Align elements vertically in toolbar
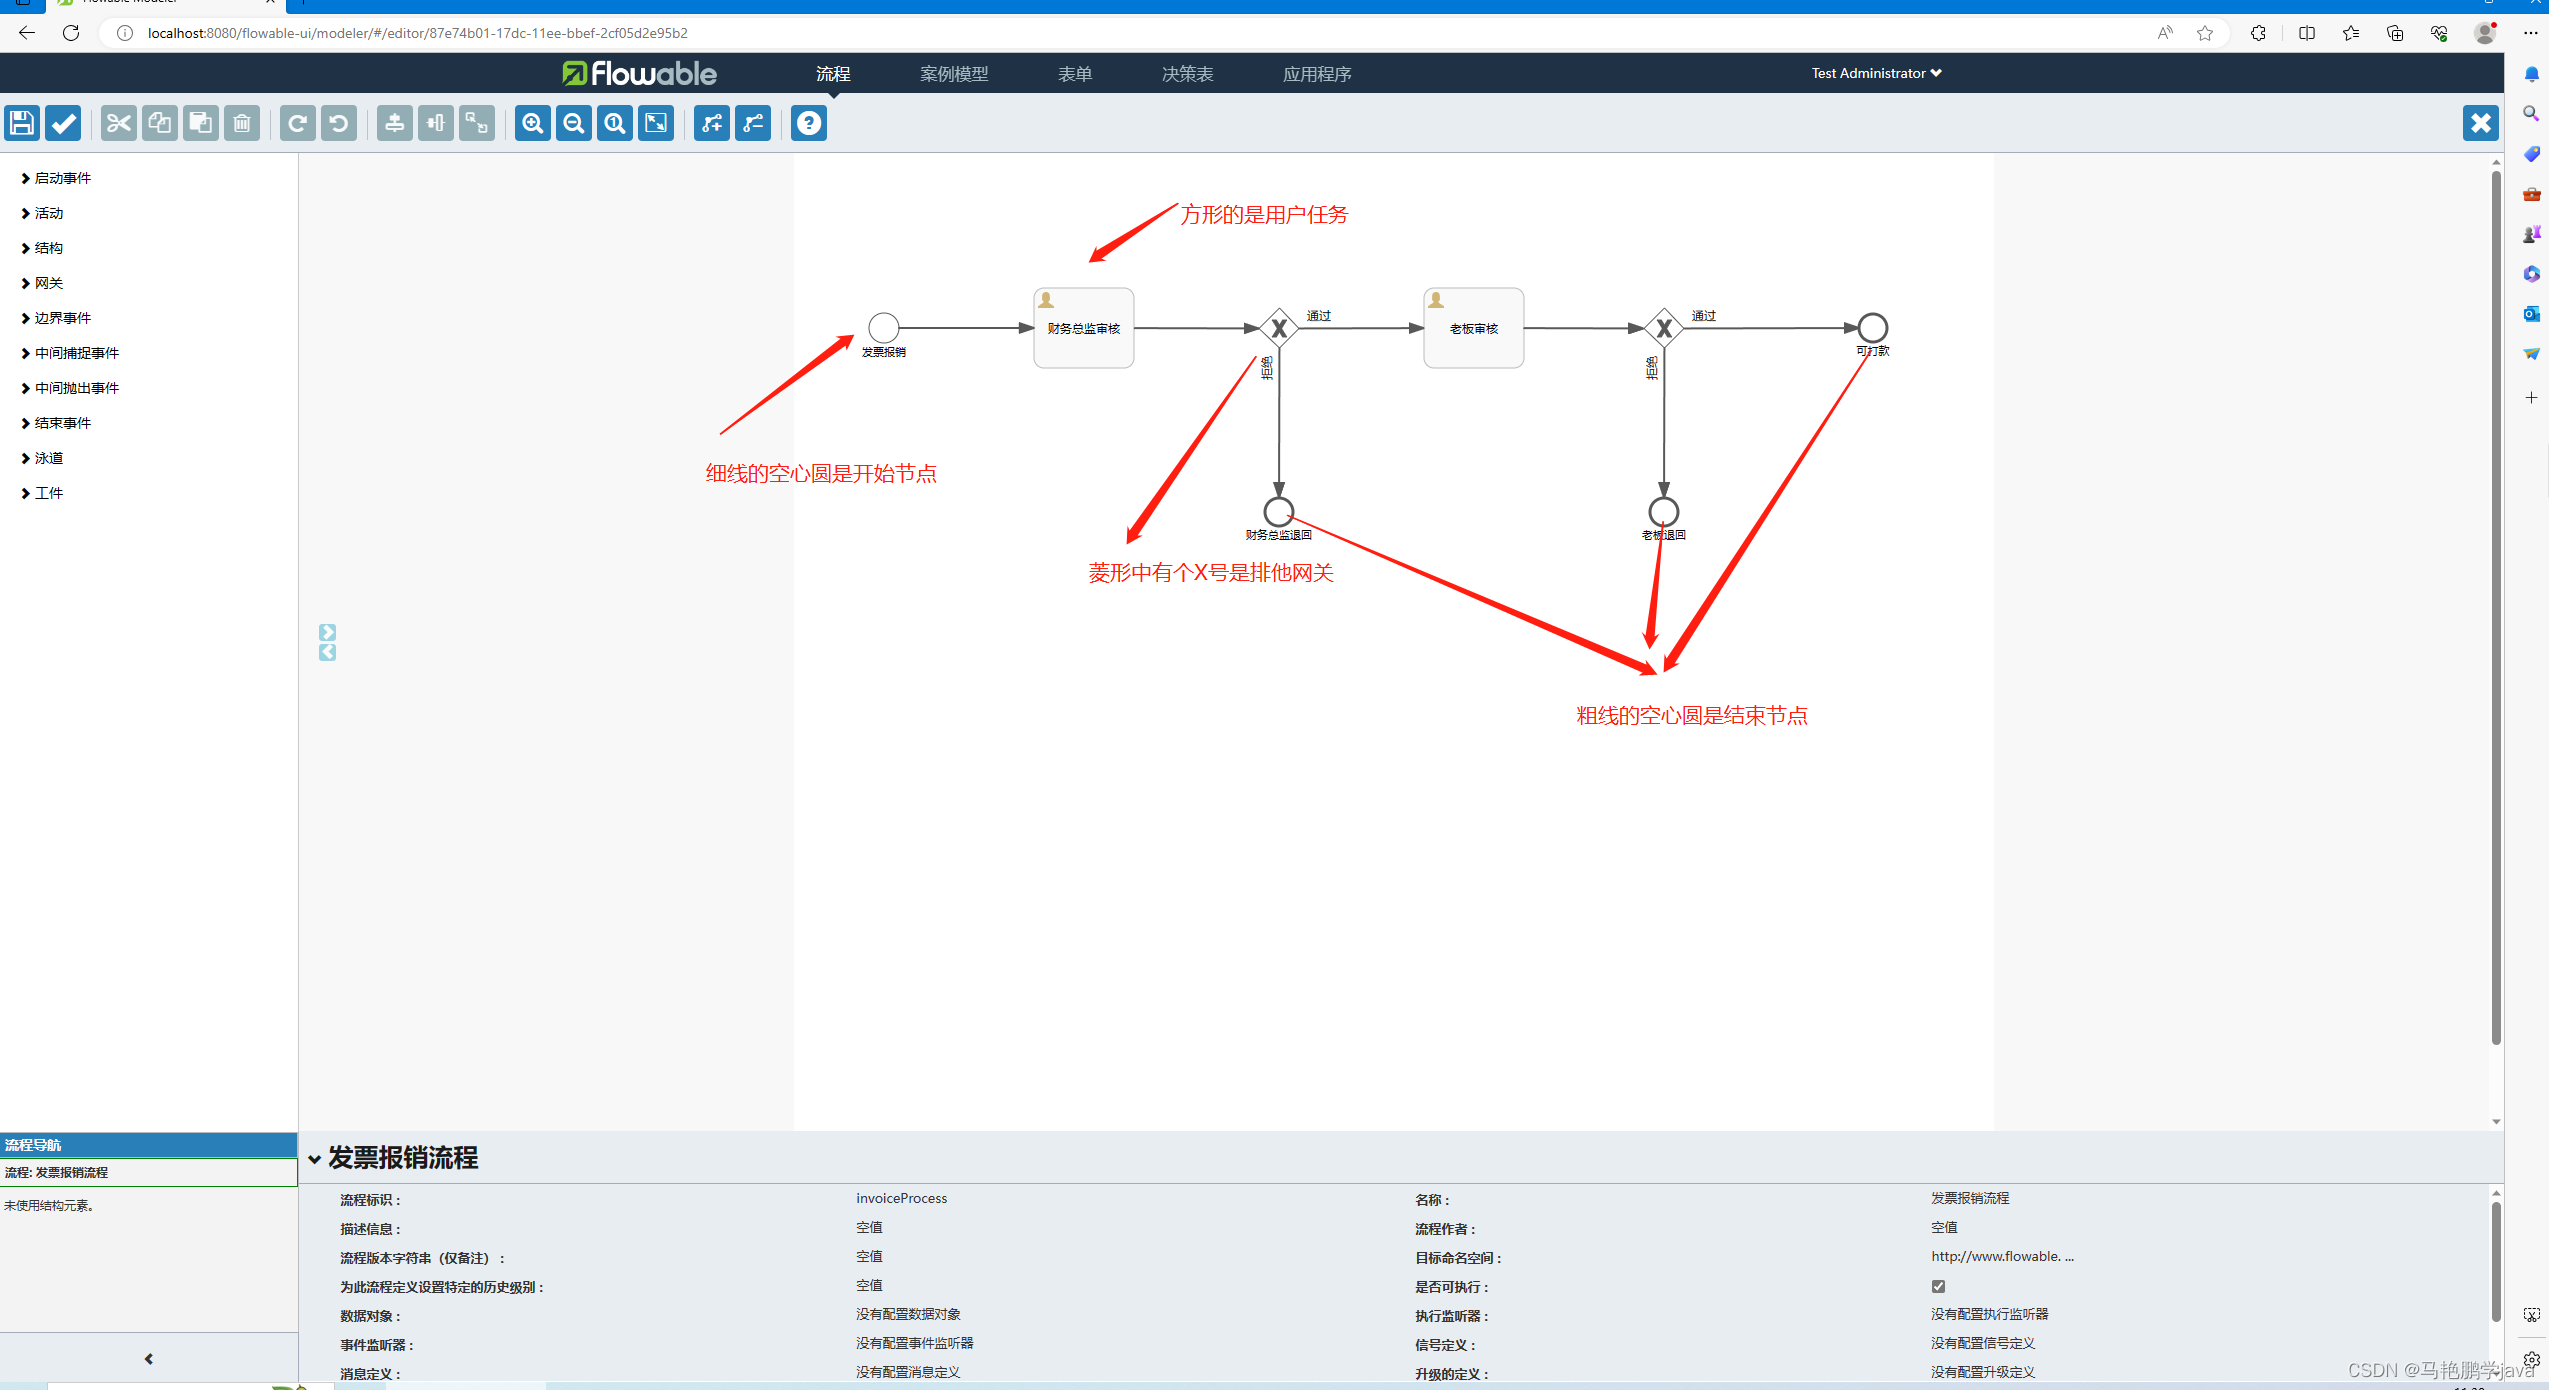The height and width of the screenshot is (1390, 2549). click(x=395, y=123)
